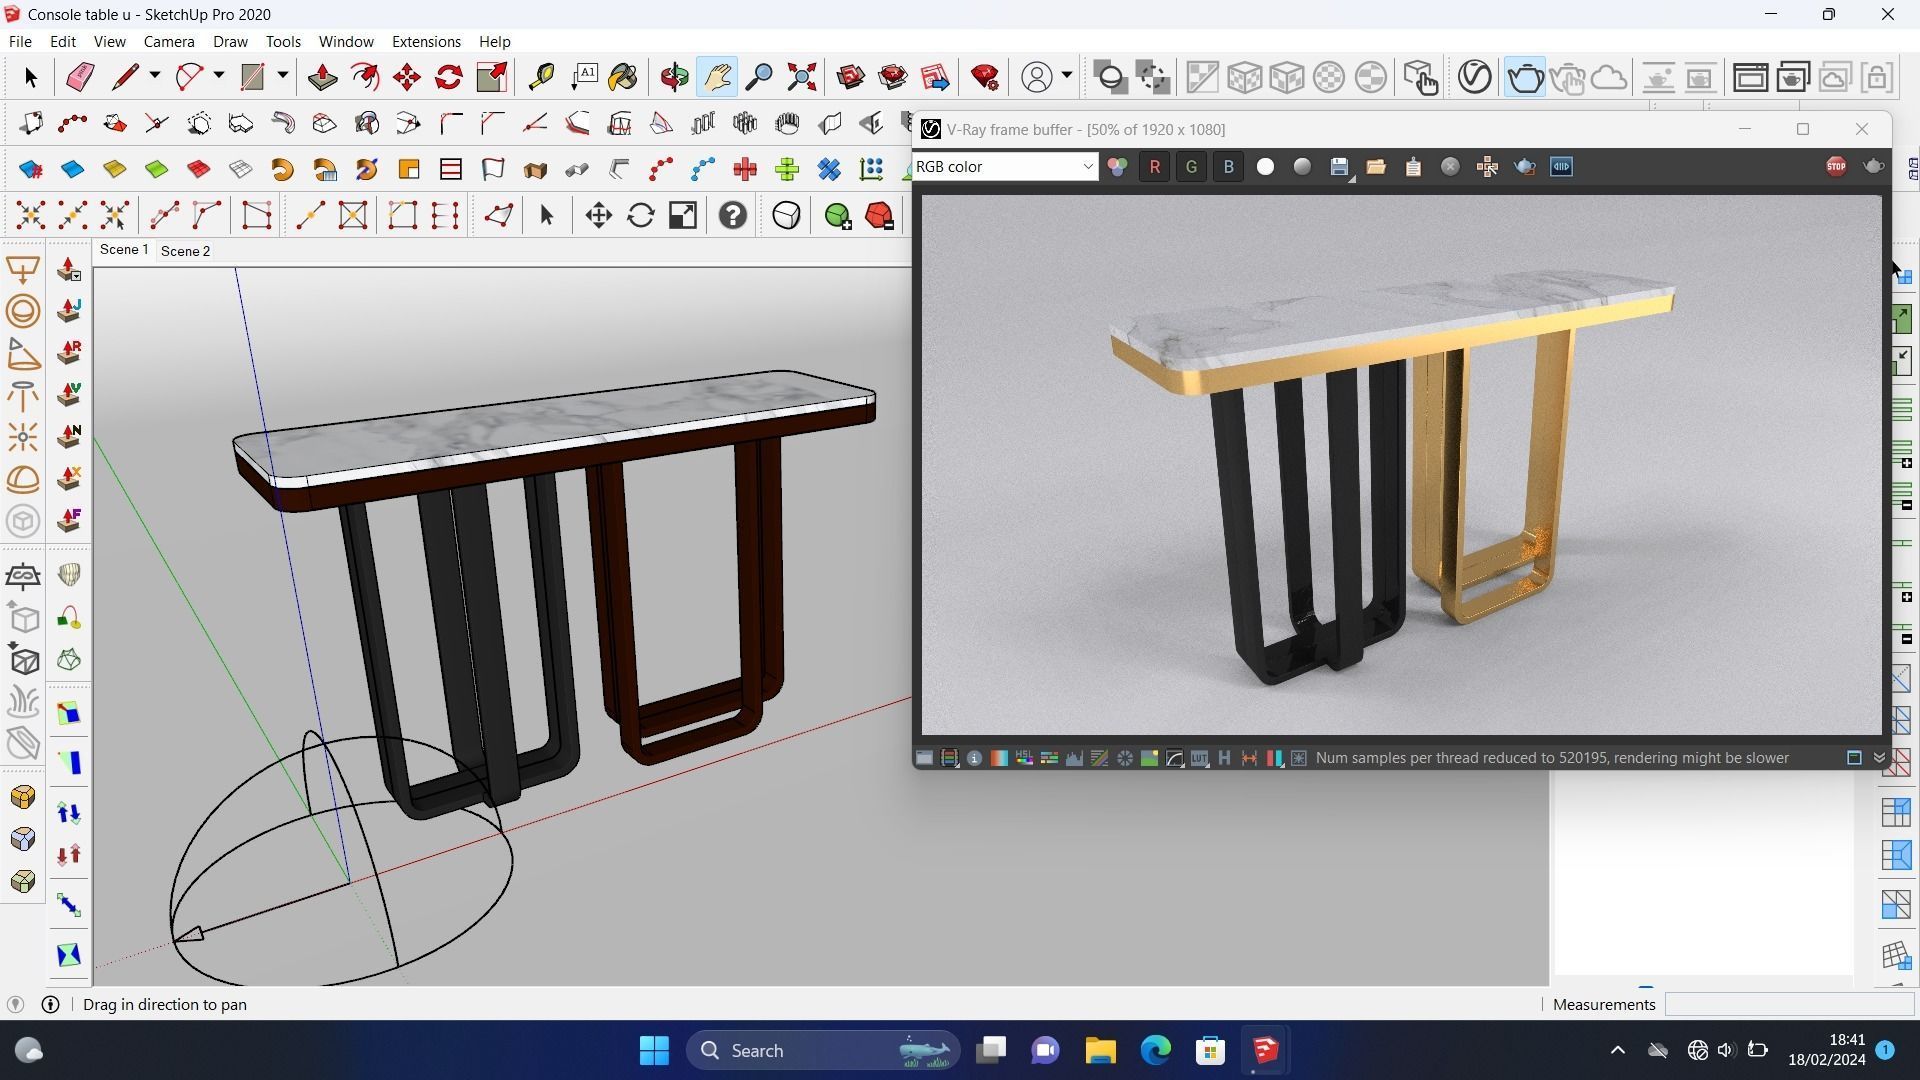The height and width of the screenshot is (1080, 1920).
Task: Toggle the Blue channel in V-Ray frame buffer
Action: pos(1228,167)
